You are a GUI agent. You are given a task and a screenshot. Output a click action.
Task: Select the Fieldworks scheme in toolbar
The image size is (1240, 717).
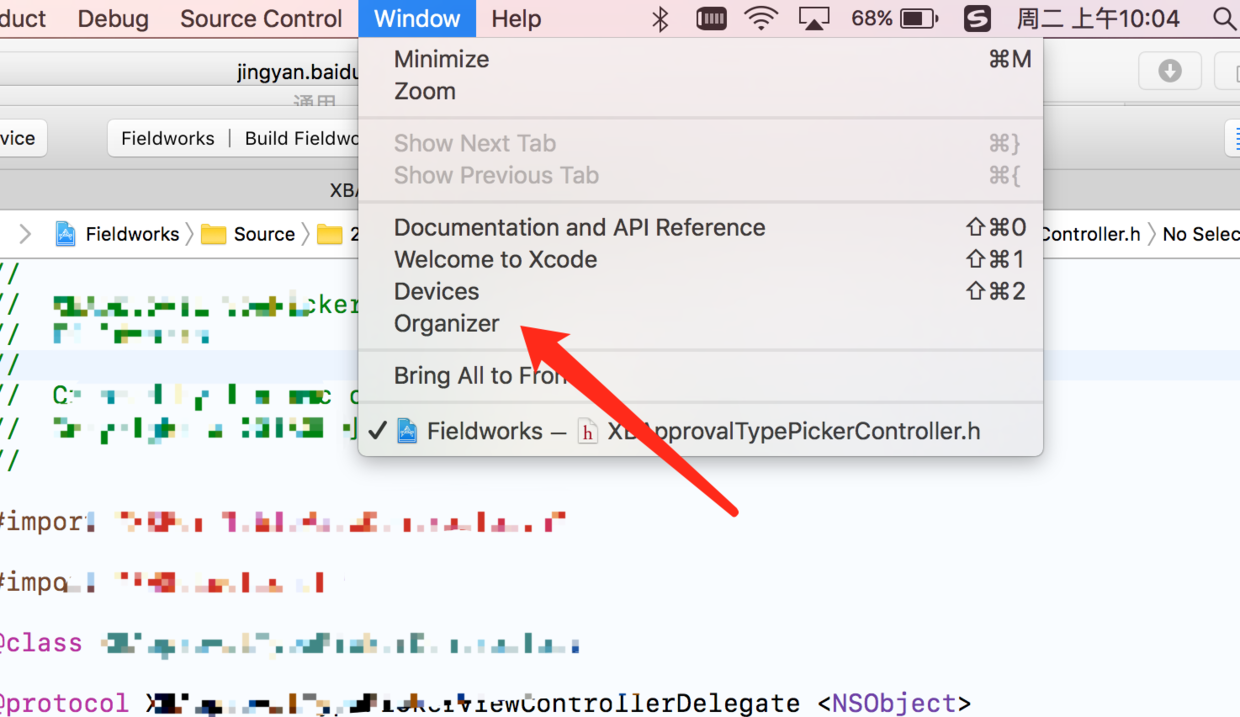pyautogui.click(x=168, y=138)
